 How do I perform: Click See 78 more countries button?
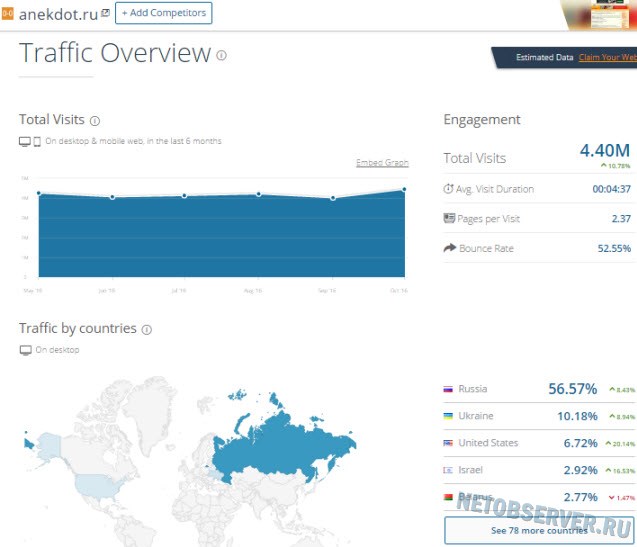point(539,530)
